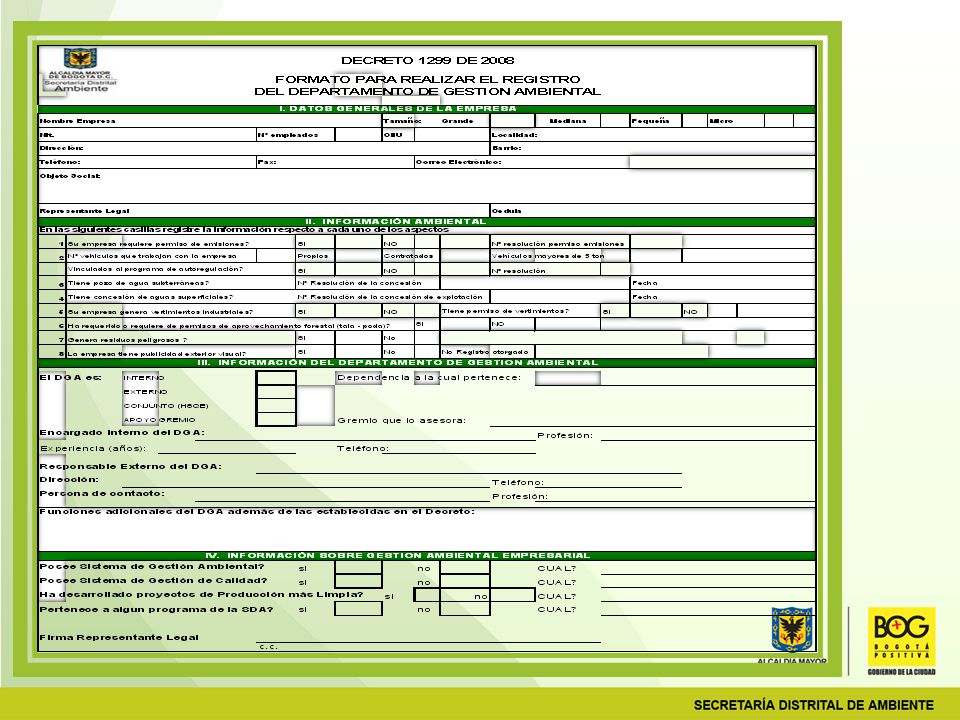This screenshot has height=720, width=960.
Task: Mark 'si' box for Sistema de Gestión Ambiental
Action: [358, 568]
